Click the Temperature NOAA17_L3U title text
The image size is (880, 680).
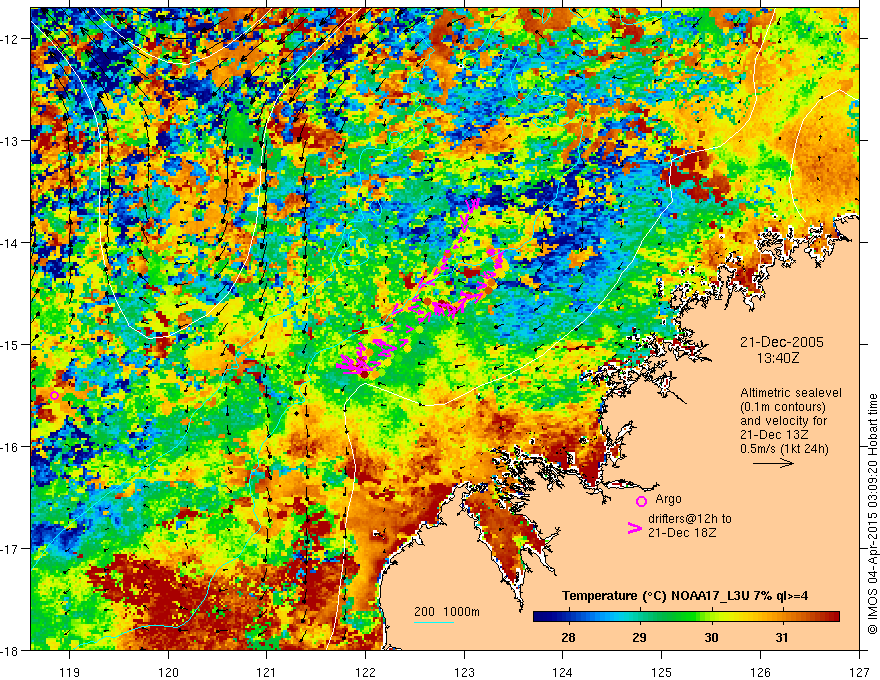[x=685, y=596]
